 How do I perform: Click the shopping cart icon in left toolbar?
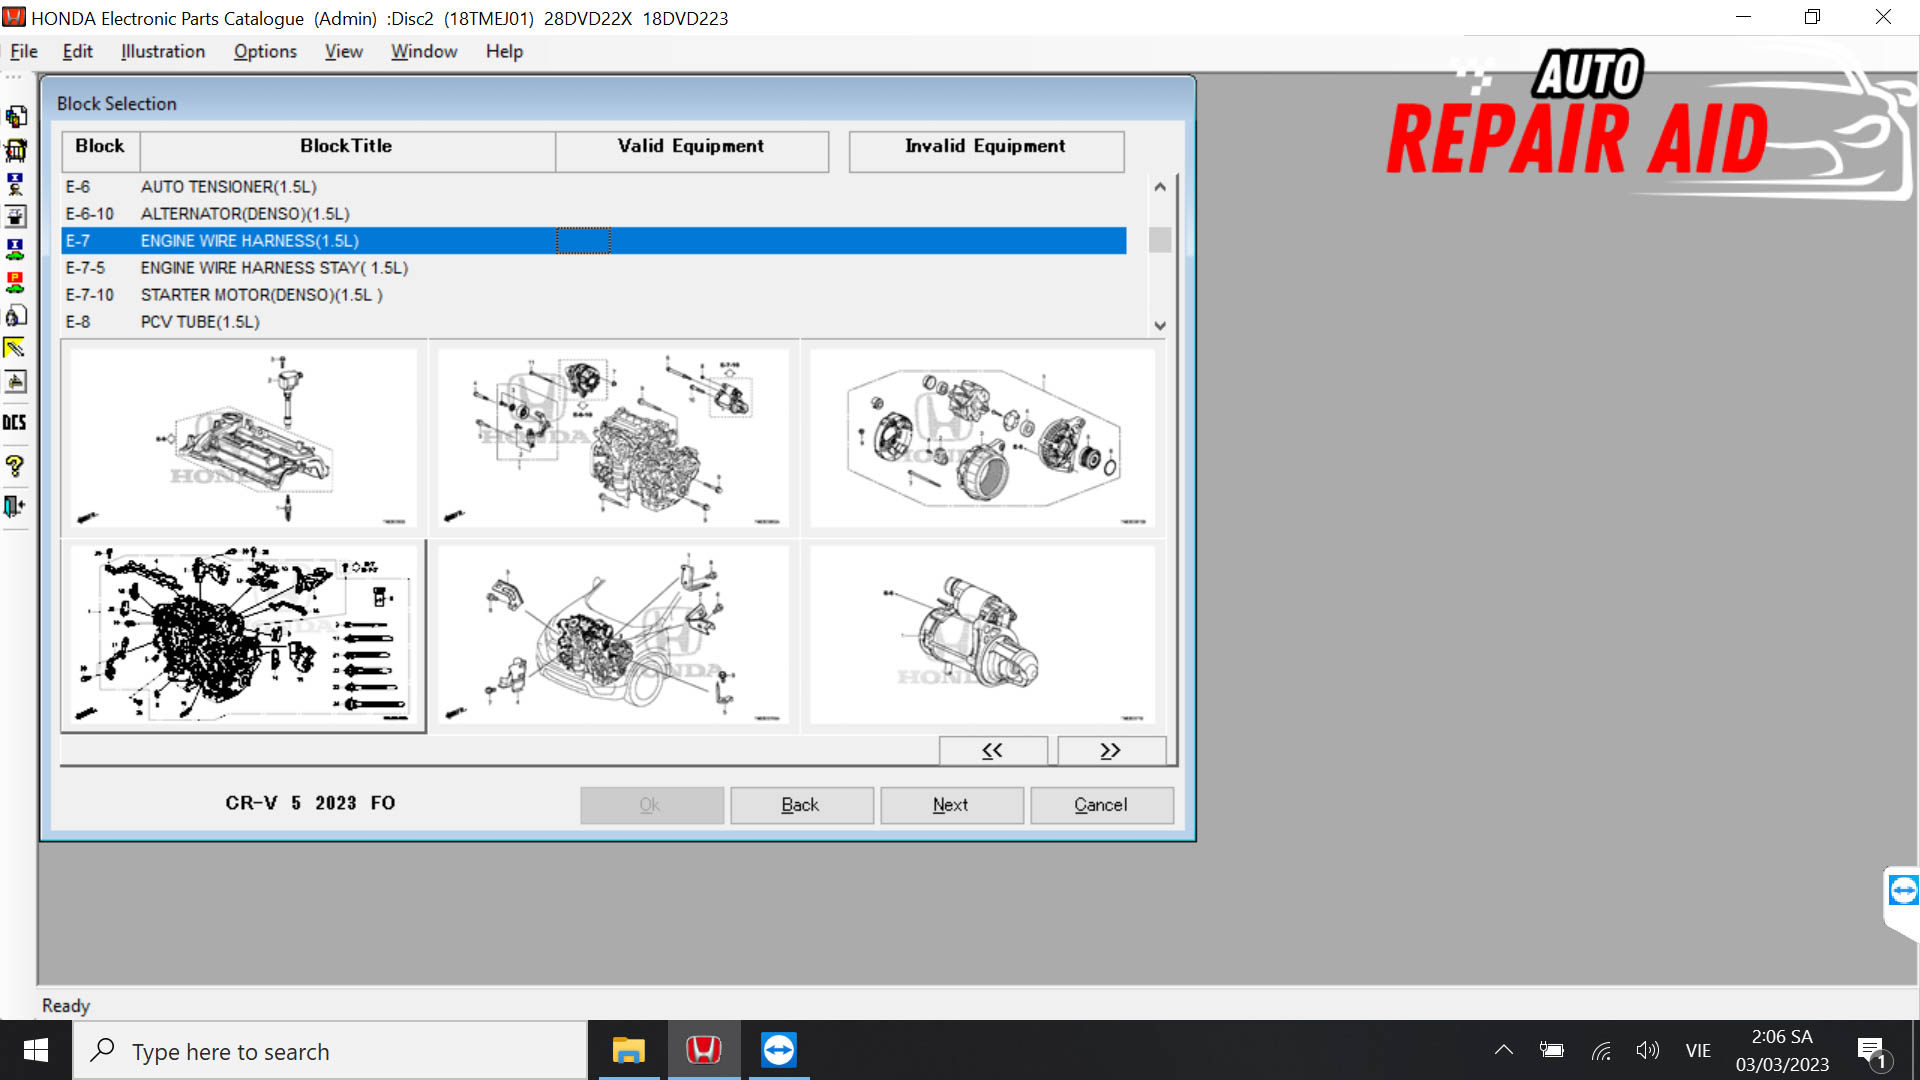(16, 151)
